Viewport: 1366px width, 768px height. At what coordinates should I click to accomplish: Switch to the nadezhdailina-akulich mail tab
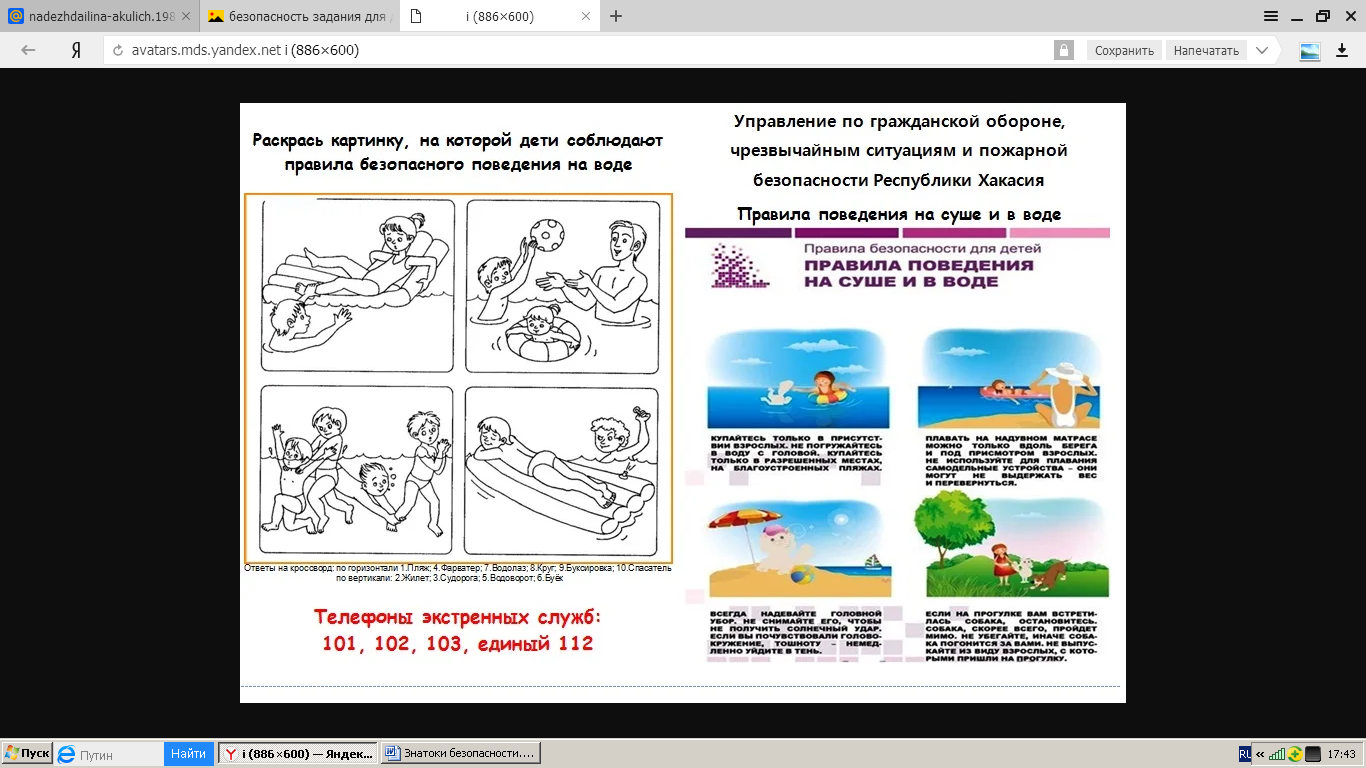(98, 17)
